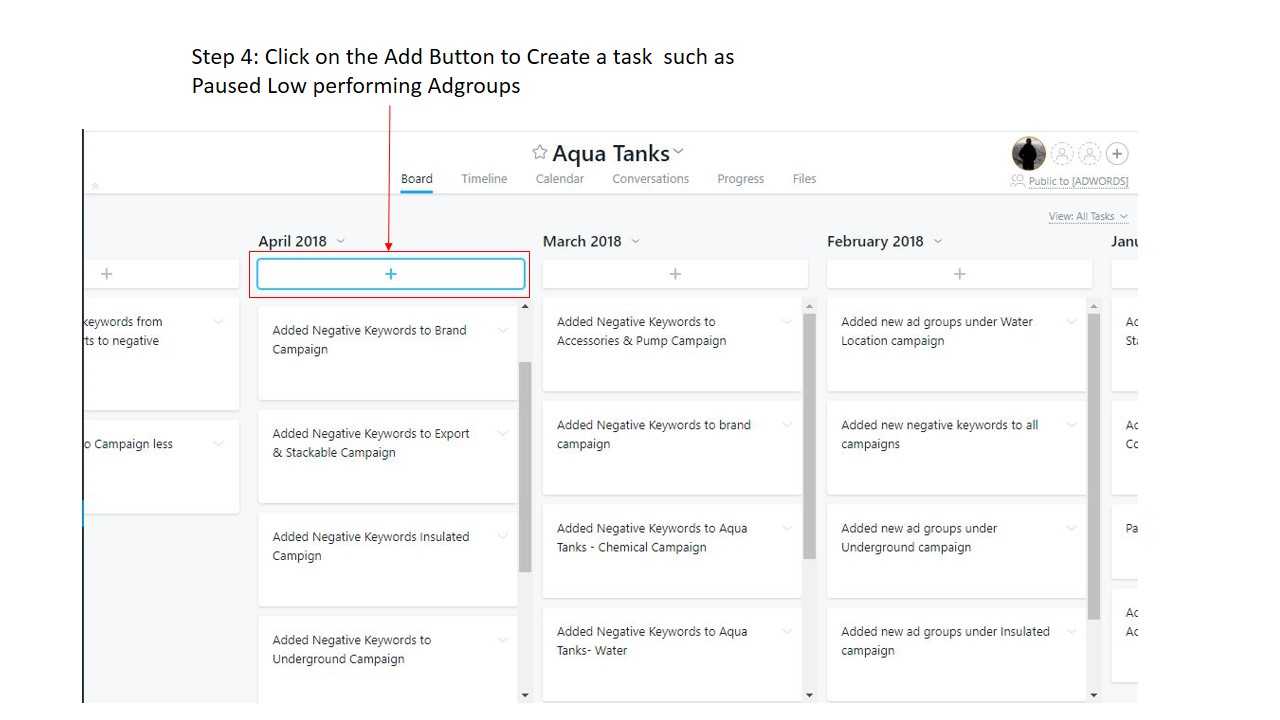Star the Aqua Tanks project as favorite
Viewport: 1280px width, 720px height.
(x=540, y=153)
